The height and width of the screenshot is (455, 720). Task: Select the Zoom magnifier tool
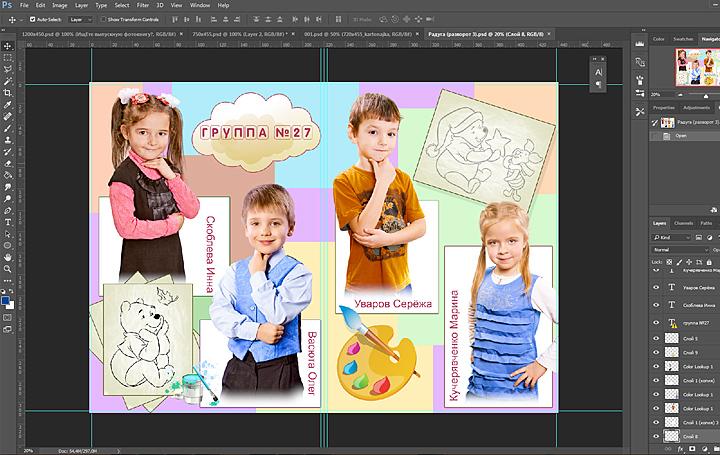(7, 269)
